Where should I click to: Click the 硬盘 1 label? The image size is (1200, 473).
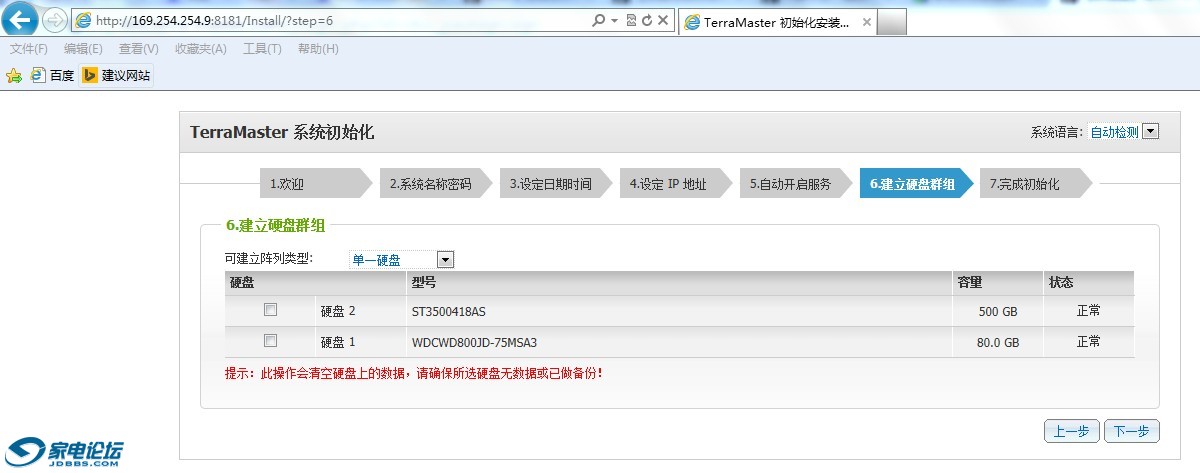(338, 342)
